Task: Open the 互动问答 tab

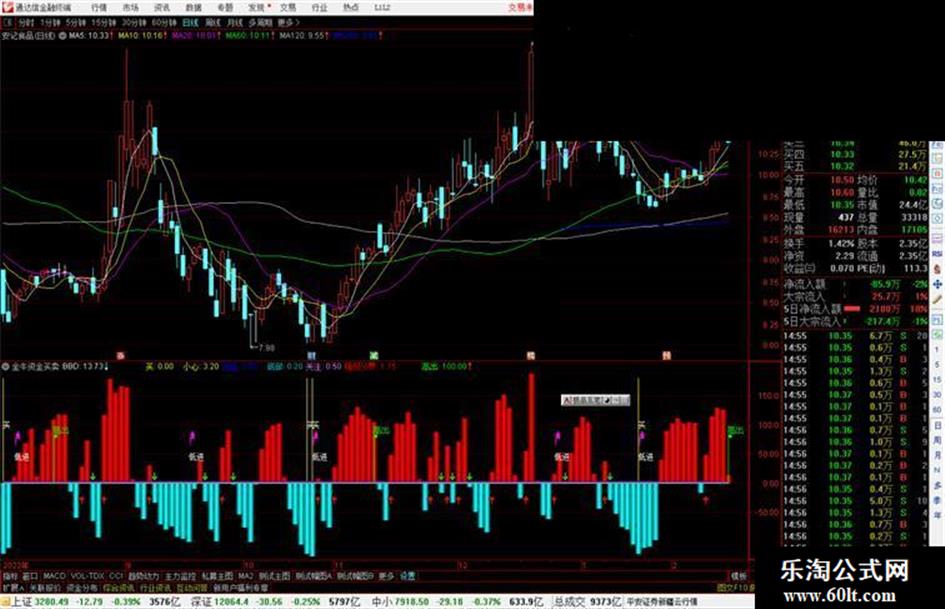Action: click(192, 587)
